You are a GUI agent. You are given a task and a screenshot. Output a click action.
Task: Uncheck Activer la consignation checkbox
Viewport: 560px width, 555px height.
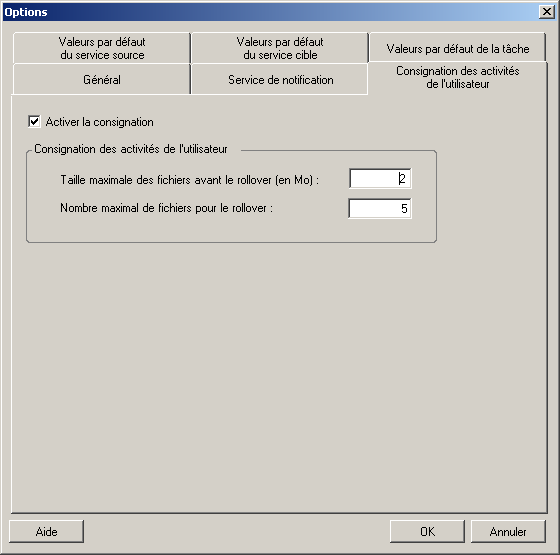(34, 121)
